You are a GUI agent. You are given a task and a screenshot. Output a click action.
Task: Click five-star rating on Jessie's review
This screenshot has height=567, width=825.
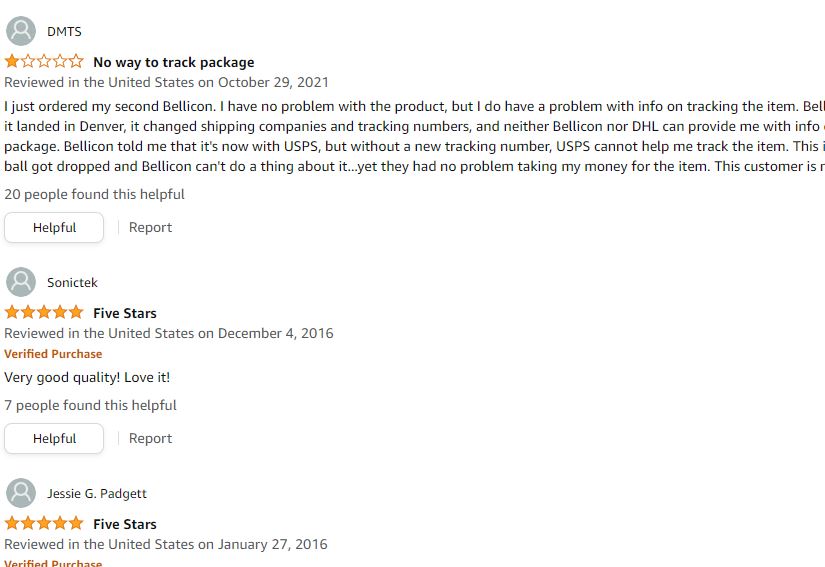click(44, 524)
